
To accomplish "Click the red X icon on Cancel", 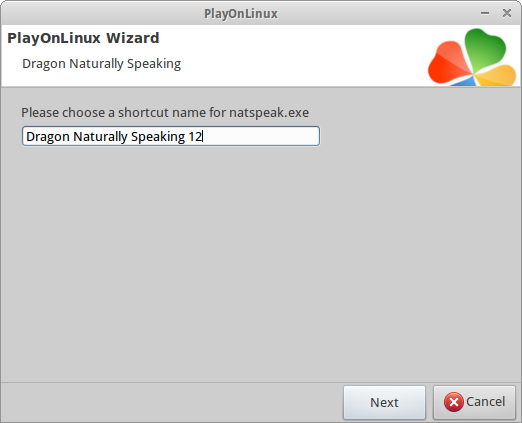I will pos(453,402).
